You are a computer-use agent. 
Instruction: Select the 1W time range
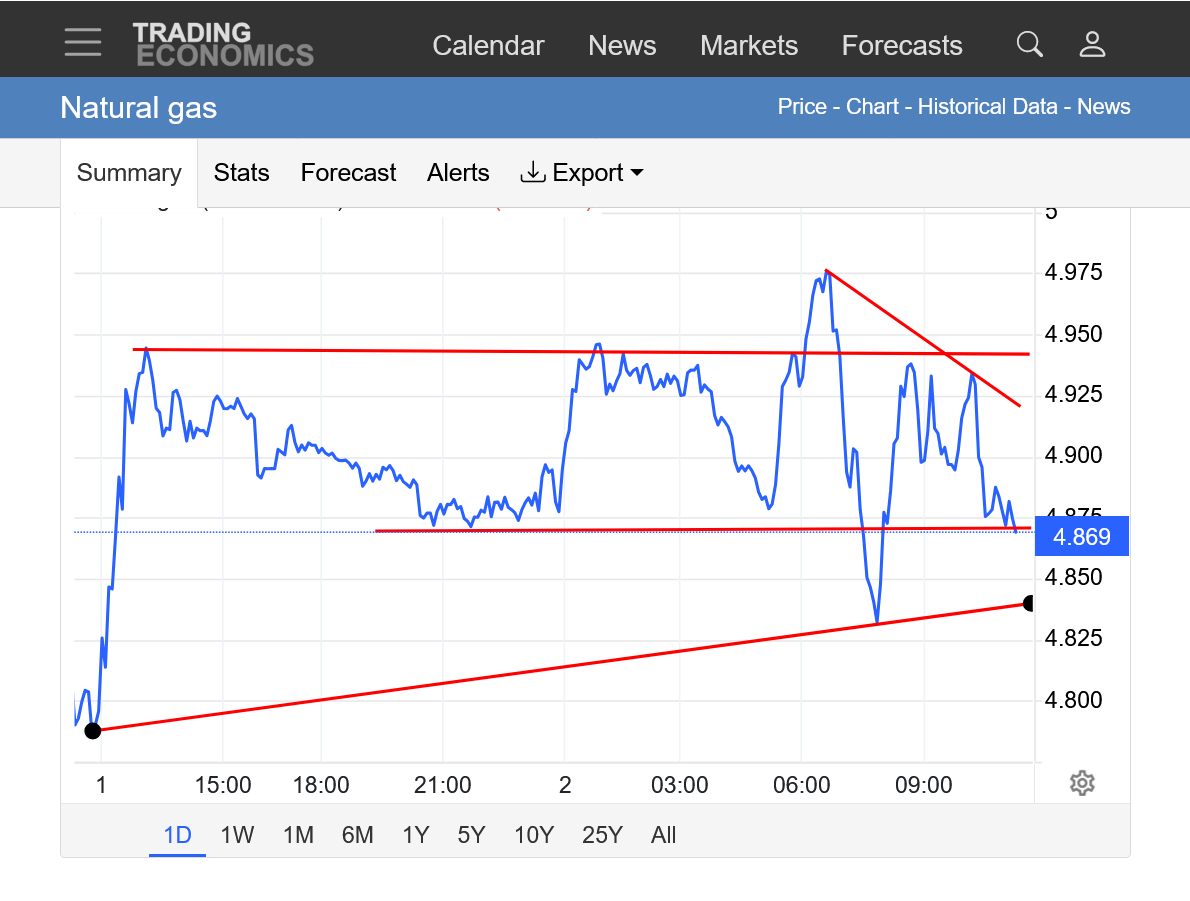pos(237,835)
